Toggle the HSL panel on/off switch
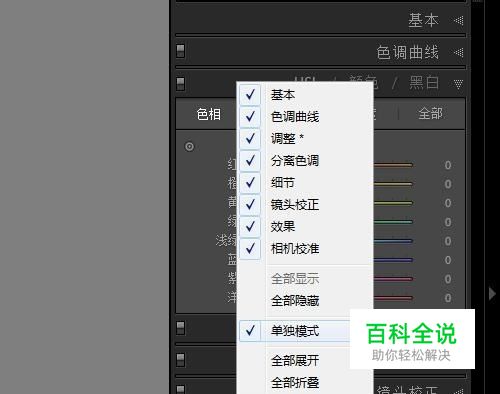This screenshot has width=500, height=394. coord(180,84)
